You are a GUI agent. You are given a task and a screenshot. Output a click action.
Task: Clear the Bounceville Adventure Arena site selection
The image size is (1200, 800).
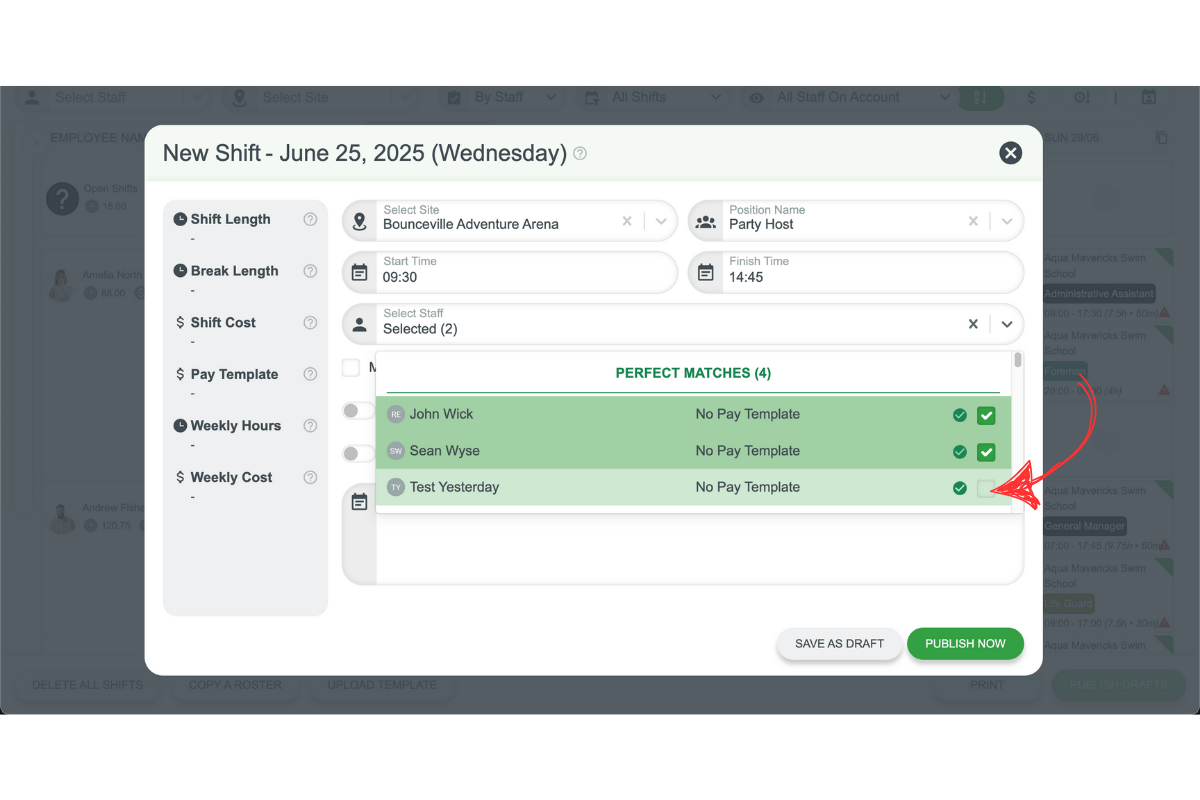(627, 221)
